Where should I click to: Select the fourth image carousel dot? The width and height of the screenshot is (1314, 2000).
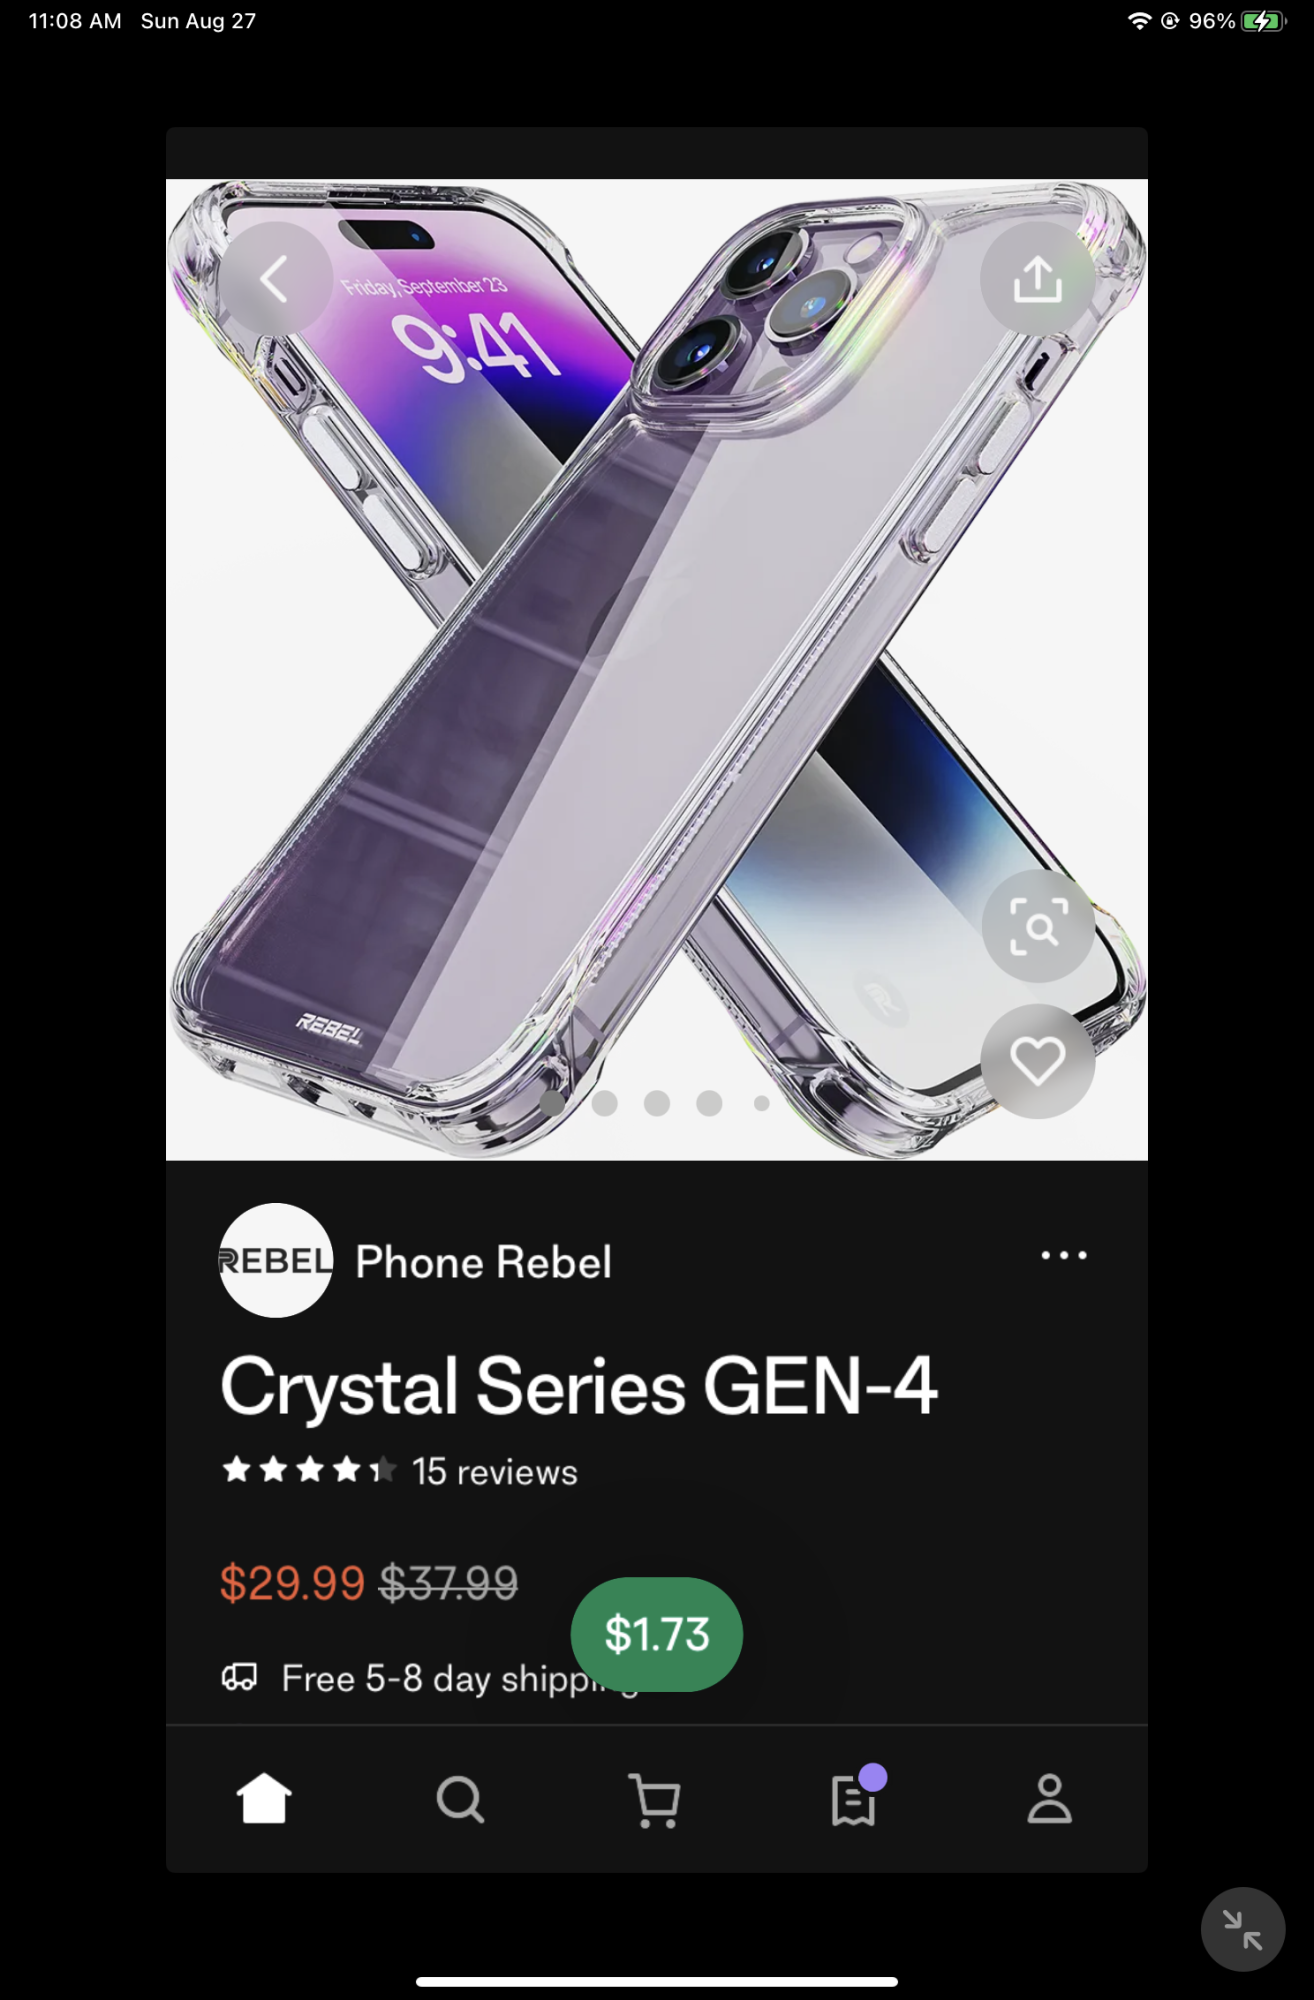[x=710, y=1103]
